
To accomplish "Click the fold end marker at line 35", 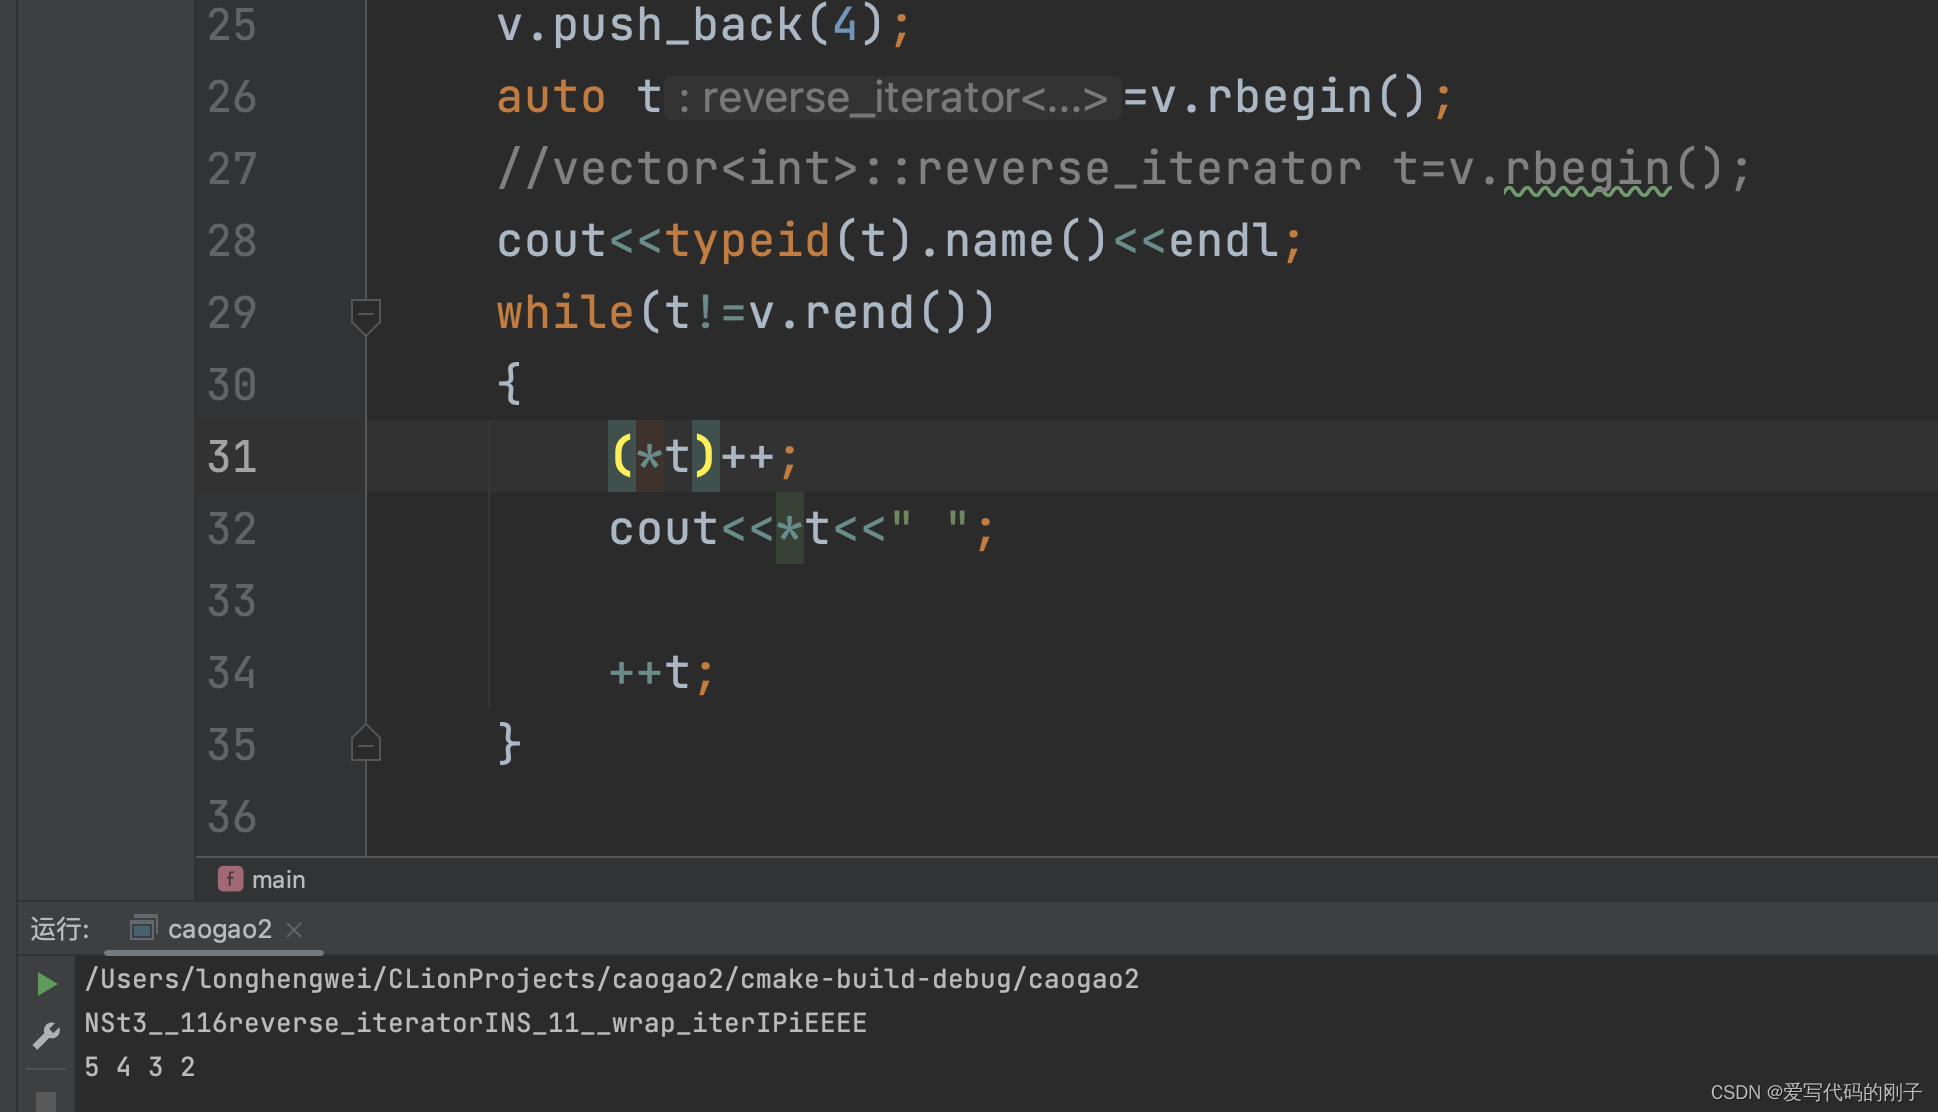I will (x=366, y=743).
